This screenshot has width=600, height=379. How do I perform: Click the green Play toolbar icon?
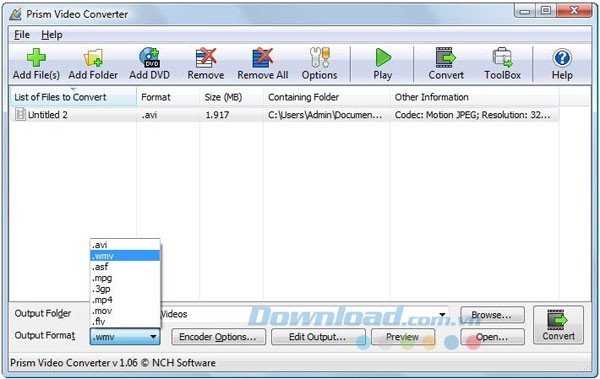tap(383, 58)
